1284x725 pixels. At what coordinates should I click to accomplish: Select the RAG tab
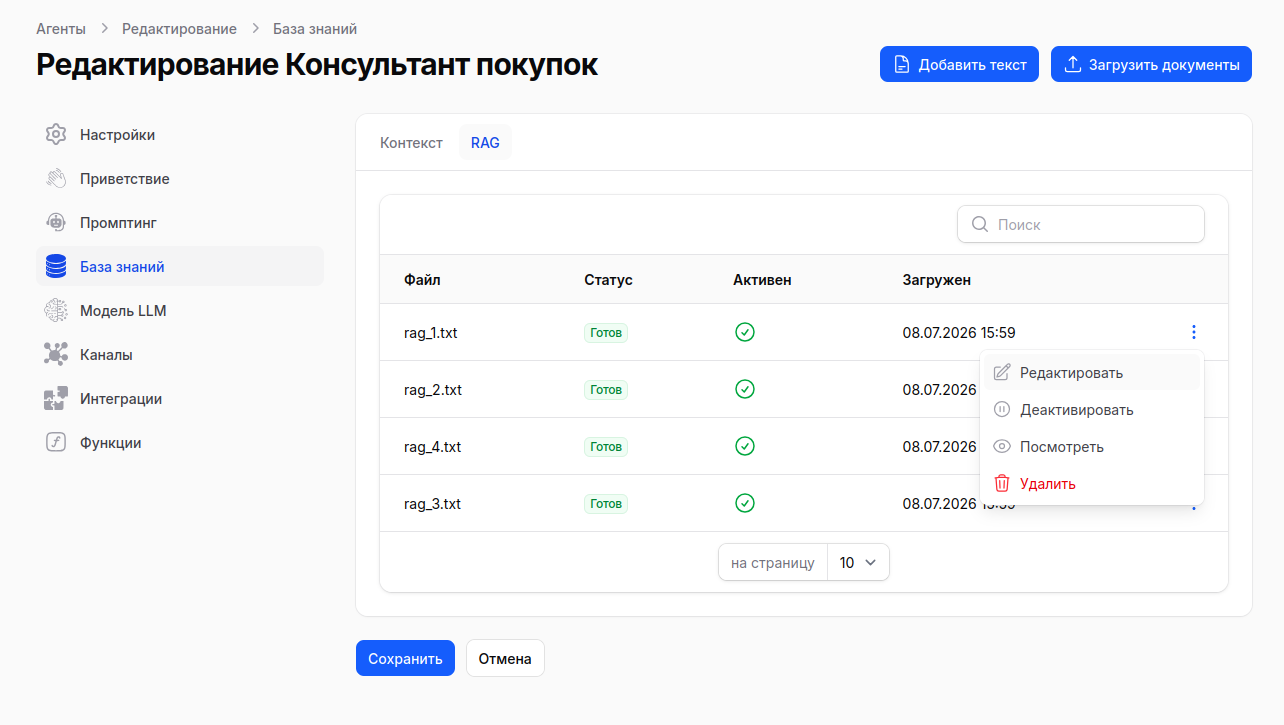(x=485, y=143)
